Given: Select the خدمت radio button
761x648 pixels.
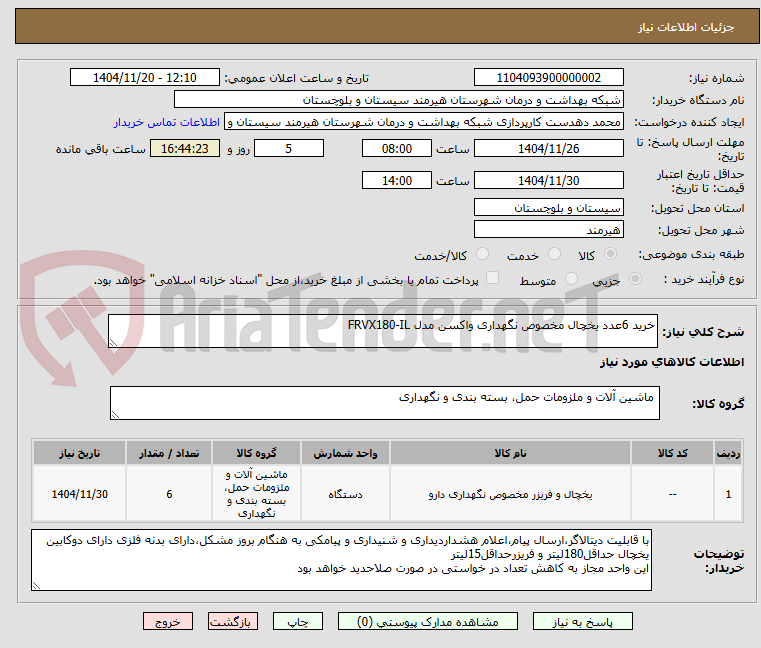Looking at the screenshot, I should pos(554,254).
